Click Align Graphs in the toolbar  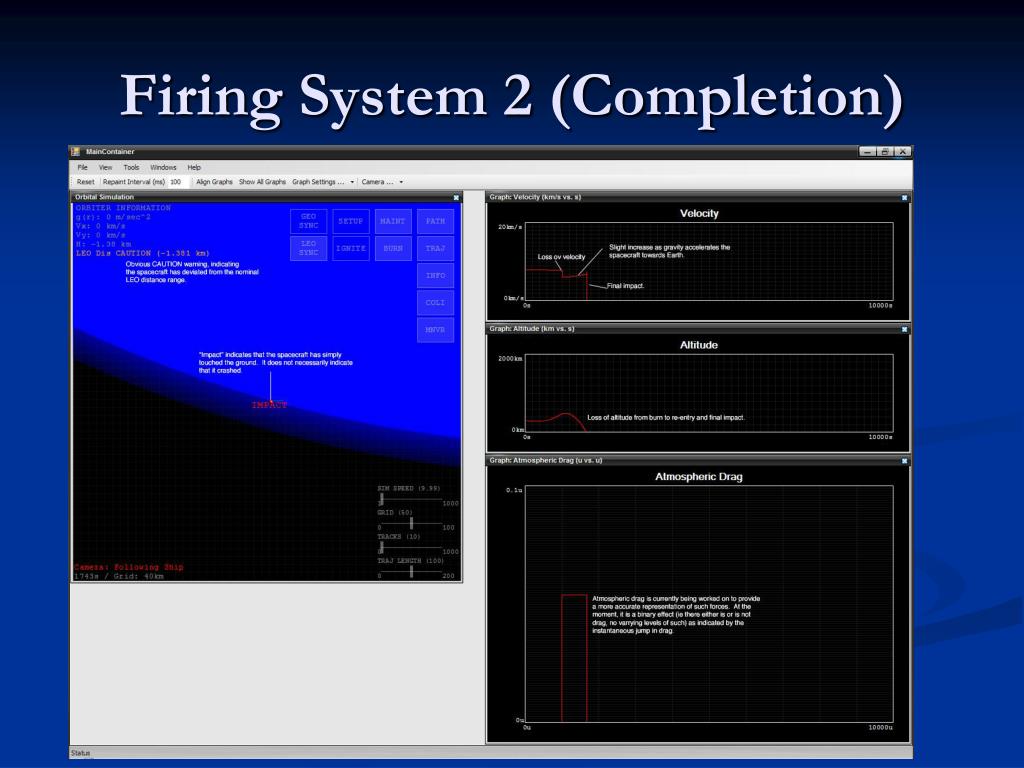(x=214, y=182)
